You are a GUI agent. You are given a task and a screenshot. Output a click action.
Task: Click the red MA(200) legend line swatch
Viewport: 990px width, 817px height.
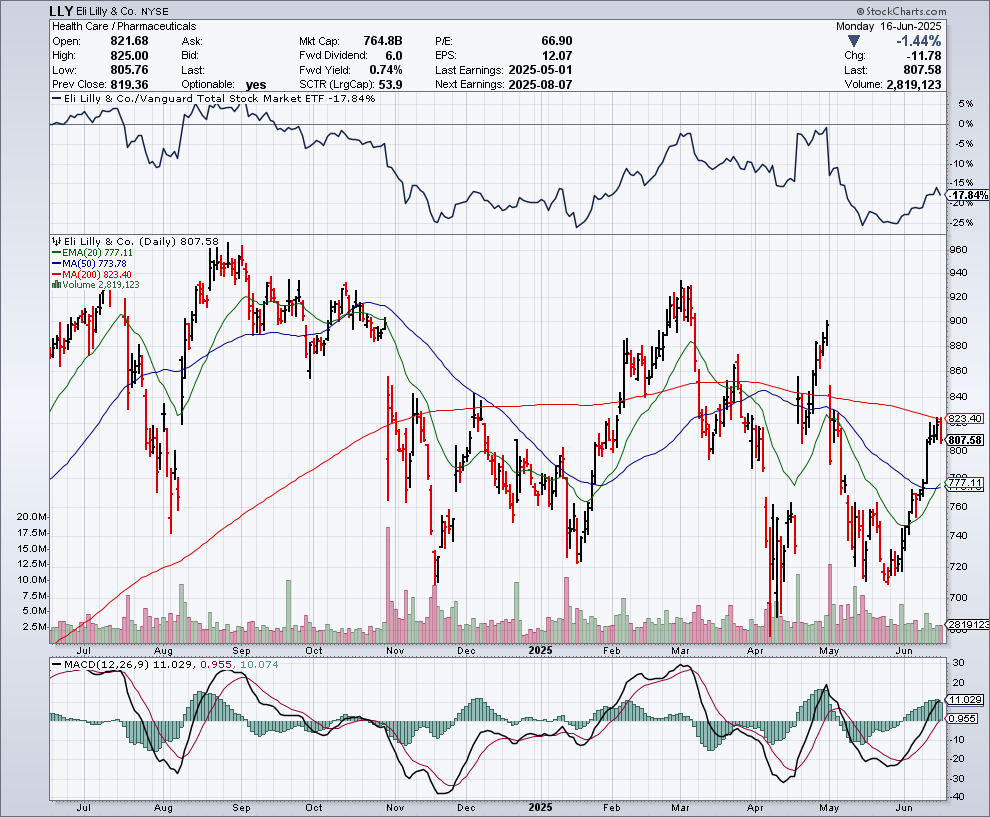[x=56, y=274]
